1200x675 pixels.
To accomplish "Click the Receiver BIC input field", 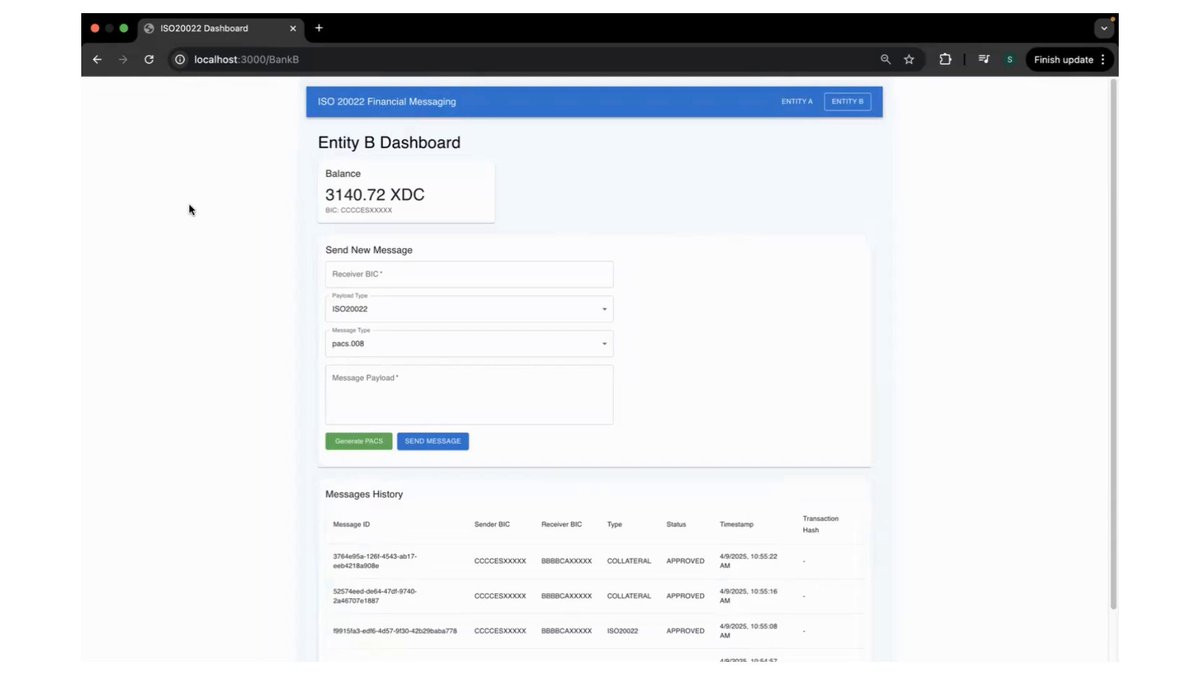I will point(469,274).
